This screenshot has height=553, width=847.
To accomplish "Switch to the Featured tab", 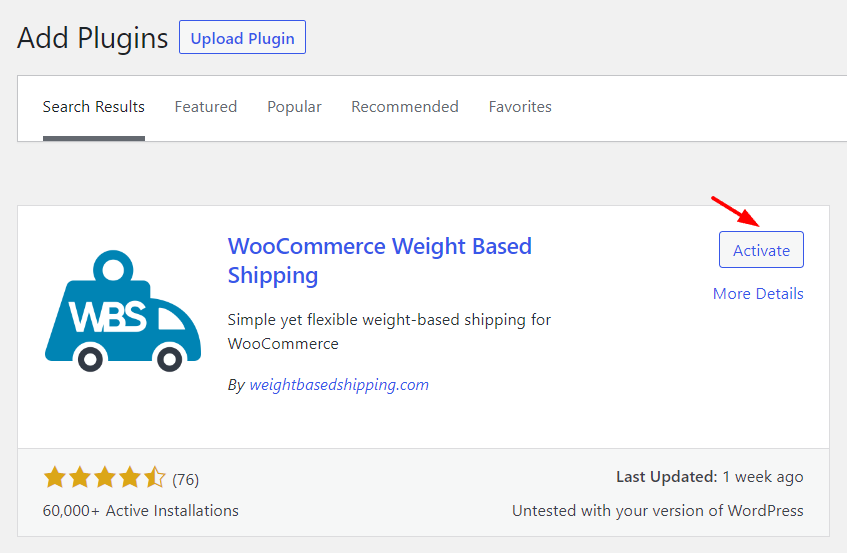I will (x=206, y=107).
